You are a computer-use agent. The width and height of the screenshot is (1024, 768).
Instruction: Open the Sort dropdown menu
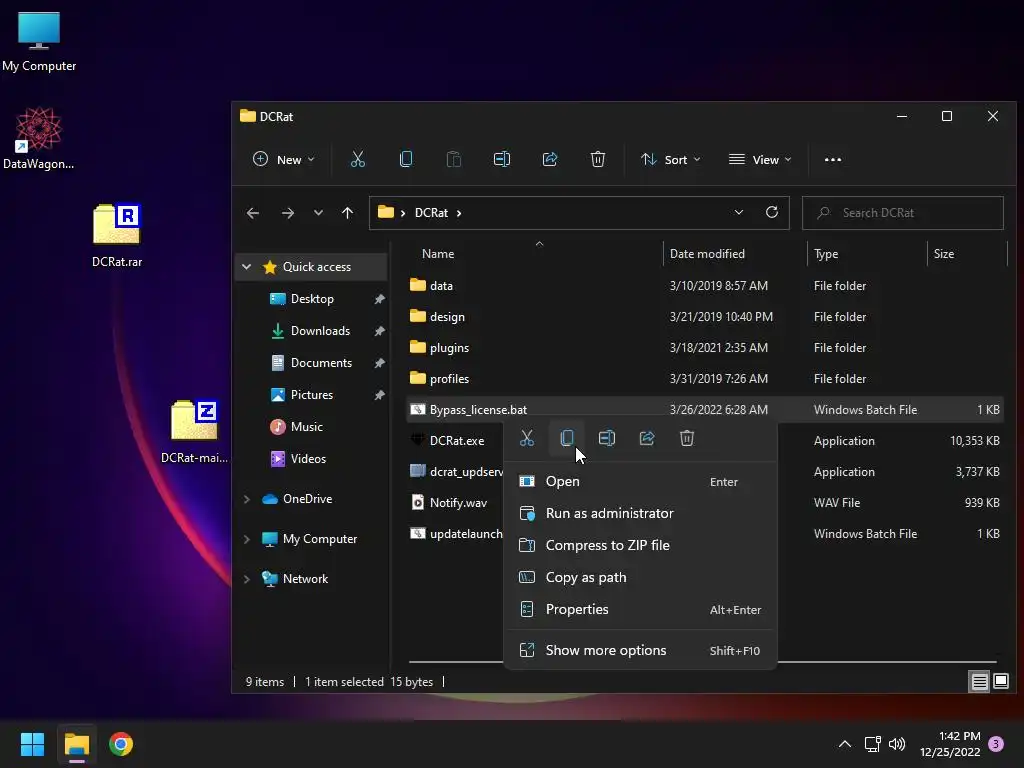[671, 159]
